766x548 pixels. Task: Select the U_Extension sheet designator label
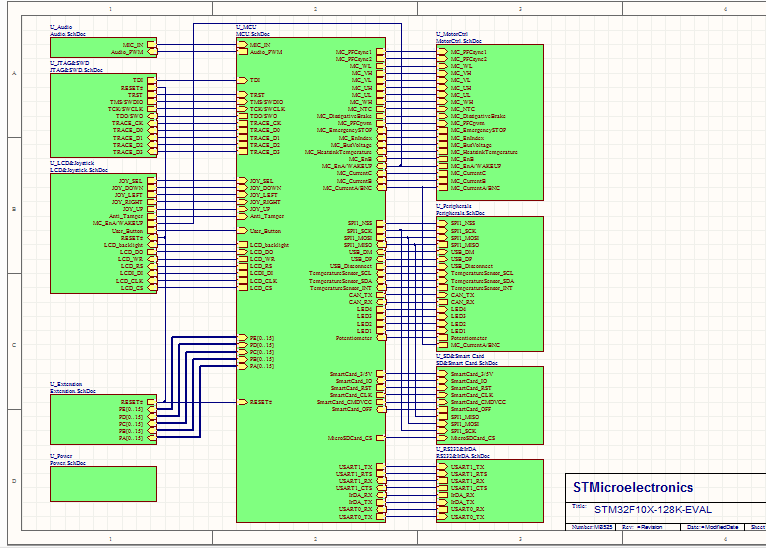(66, 384)
